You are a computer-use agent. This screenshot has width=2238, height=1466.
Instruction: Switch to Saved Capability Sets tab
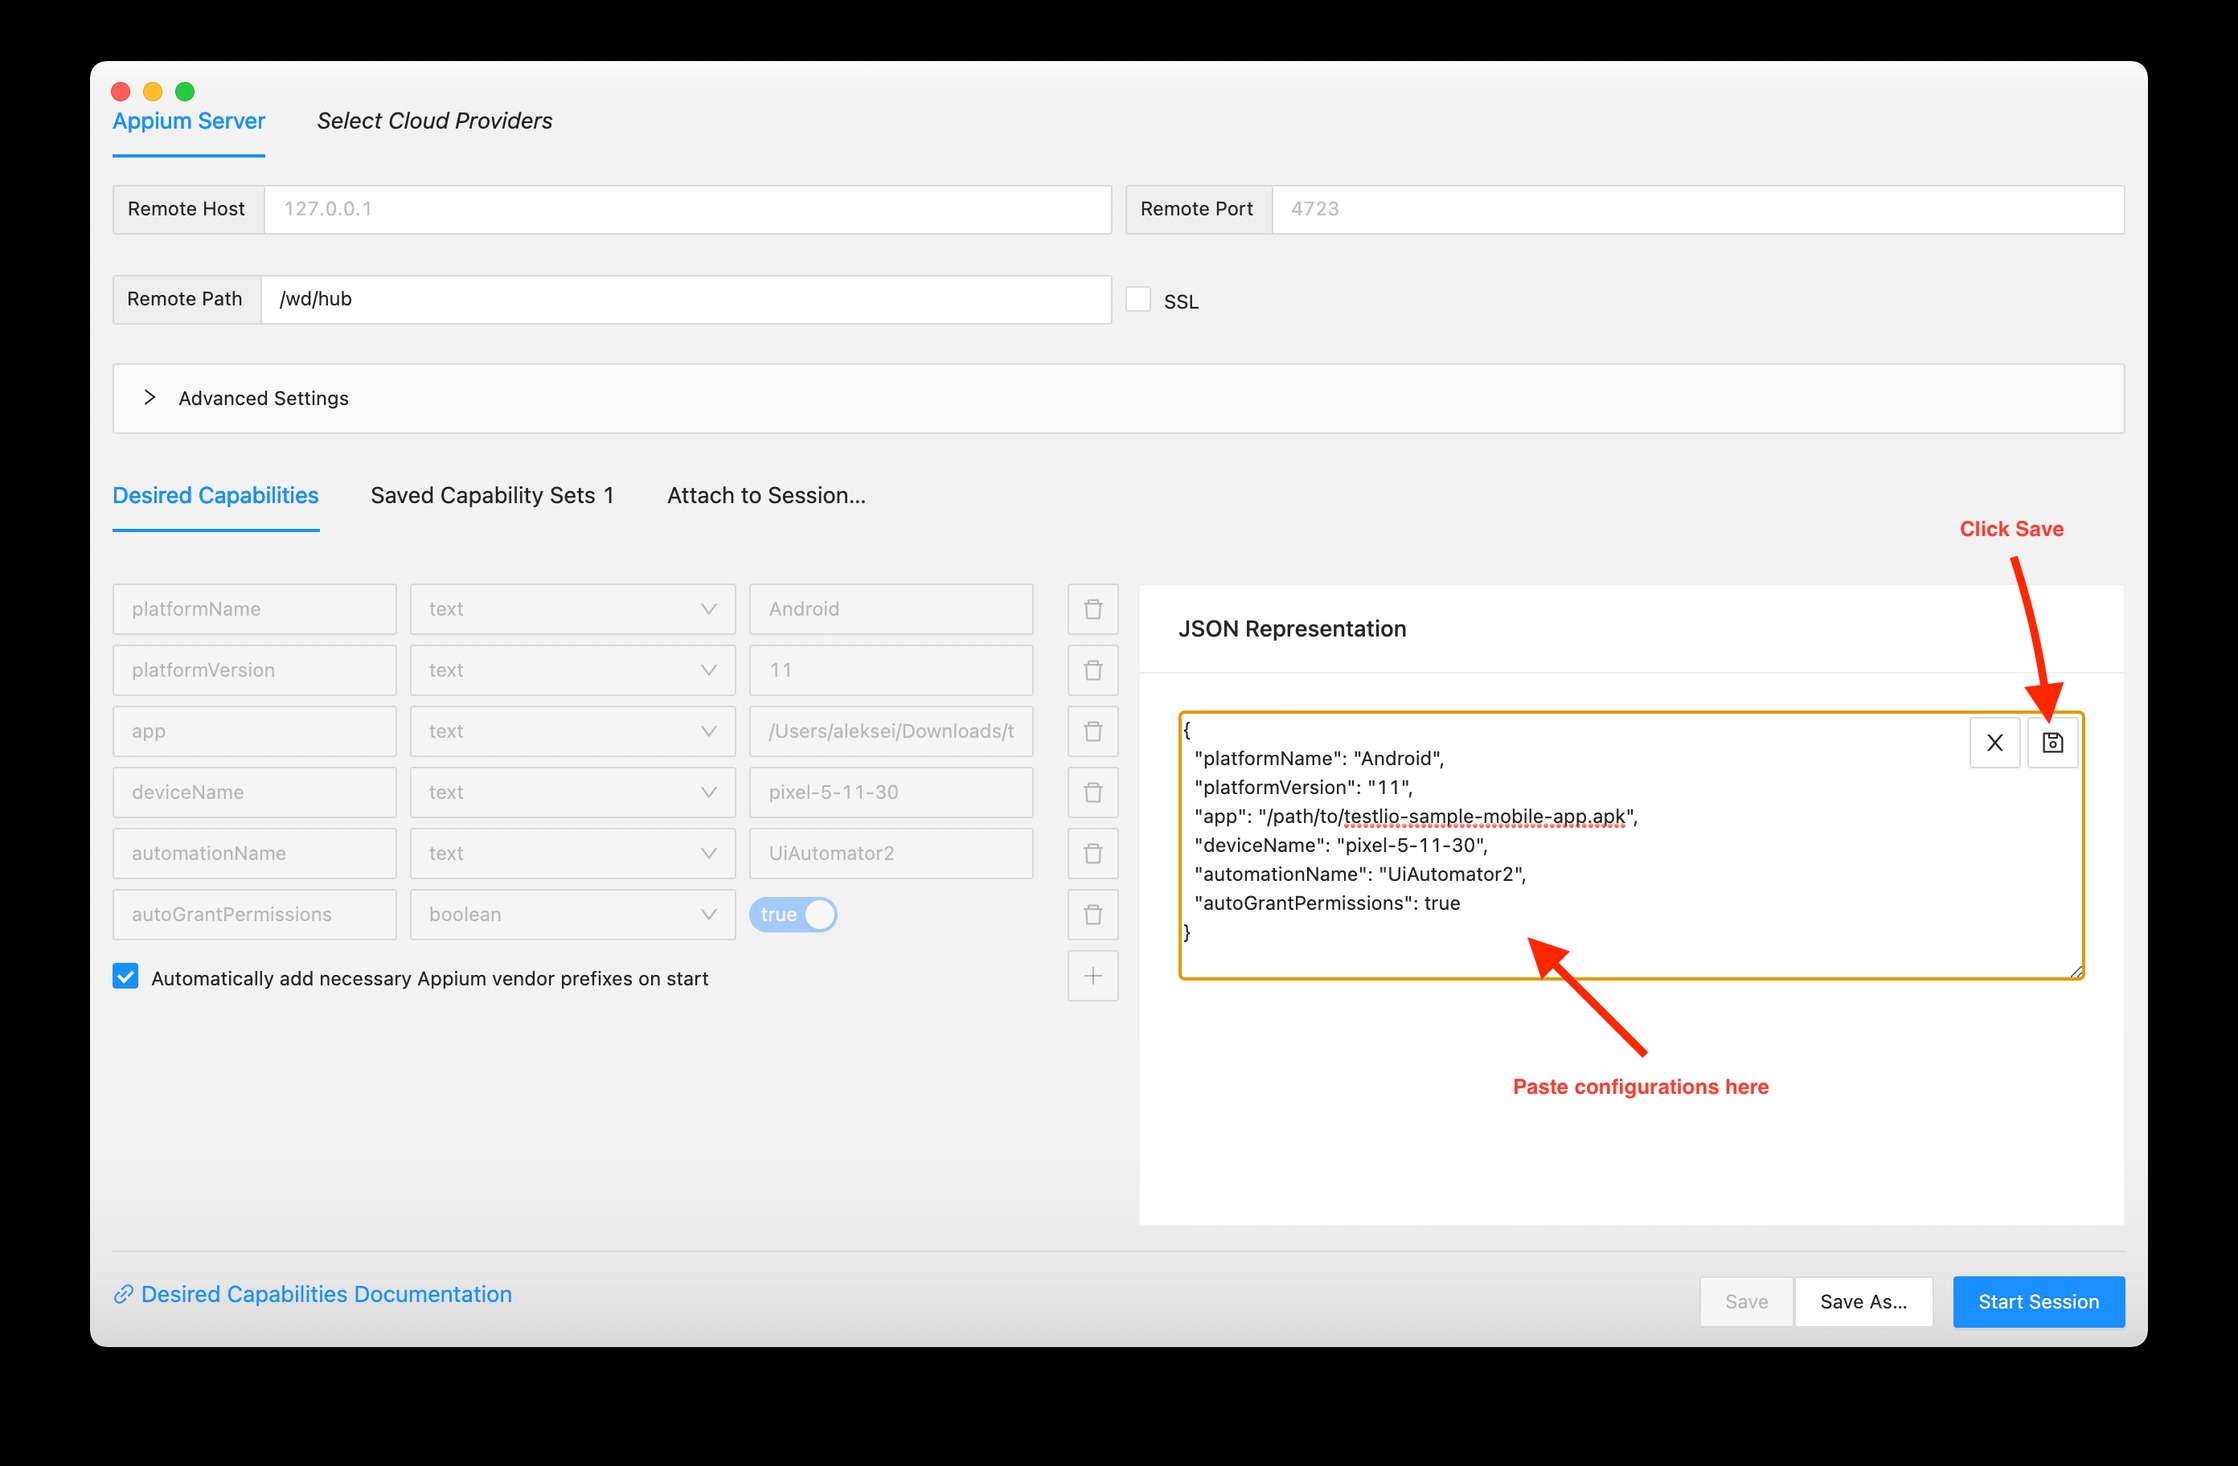[x=492, y=496]
